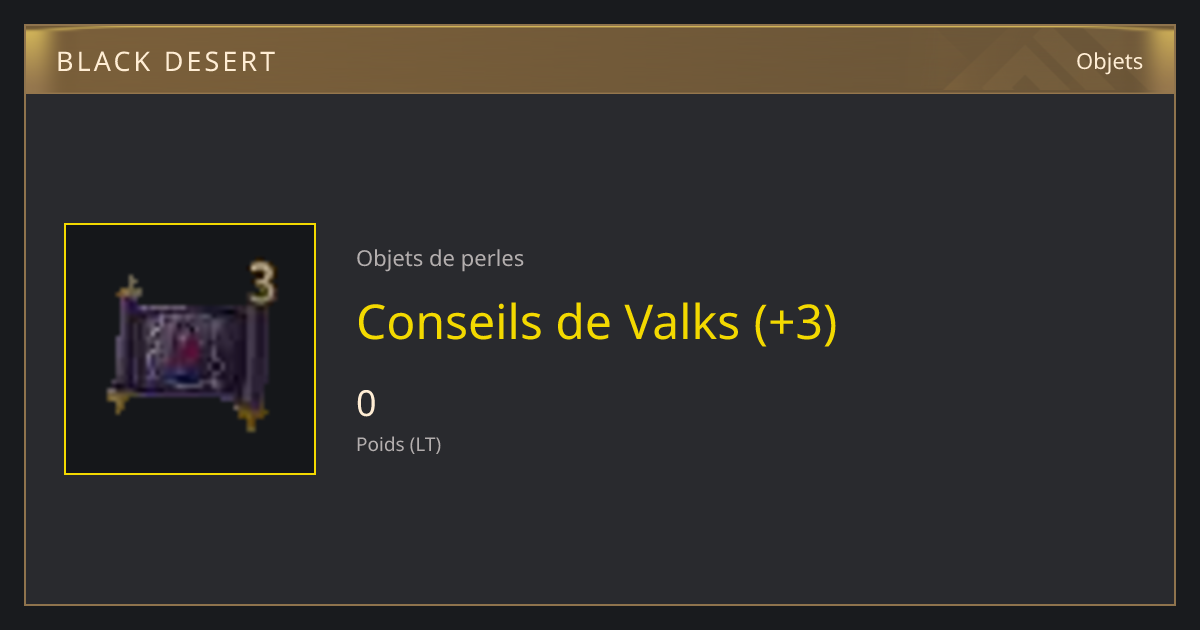Click the golden scroll handle bottom left
Image resolution: width=1200 pixels, height=630 pixels.
click(122, 400)
